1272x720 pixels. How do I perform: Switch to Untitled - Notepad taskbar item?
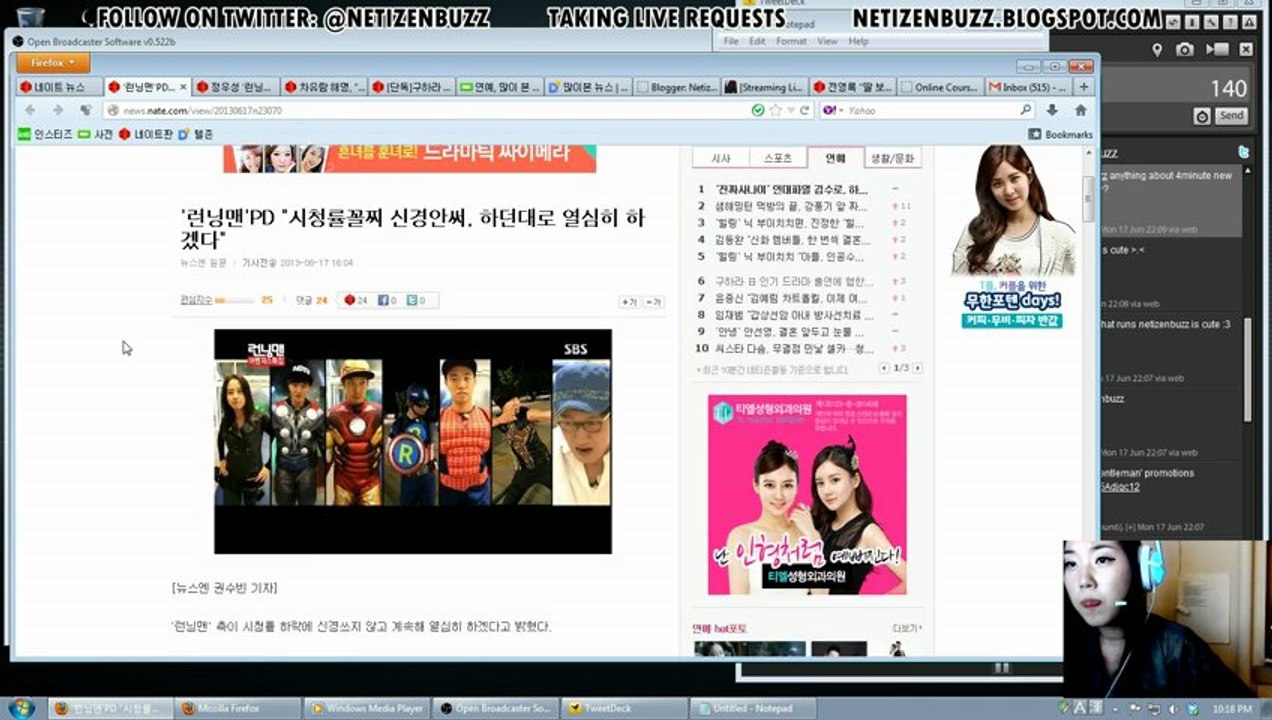(x=753, y=708)
